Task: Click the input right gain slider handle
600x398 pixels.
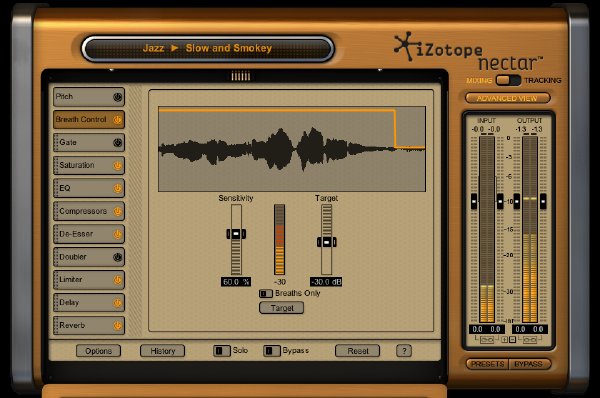Action: click(x=500, y=201)
